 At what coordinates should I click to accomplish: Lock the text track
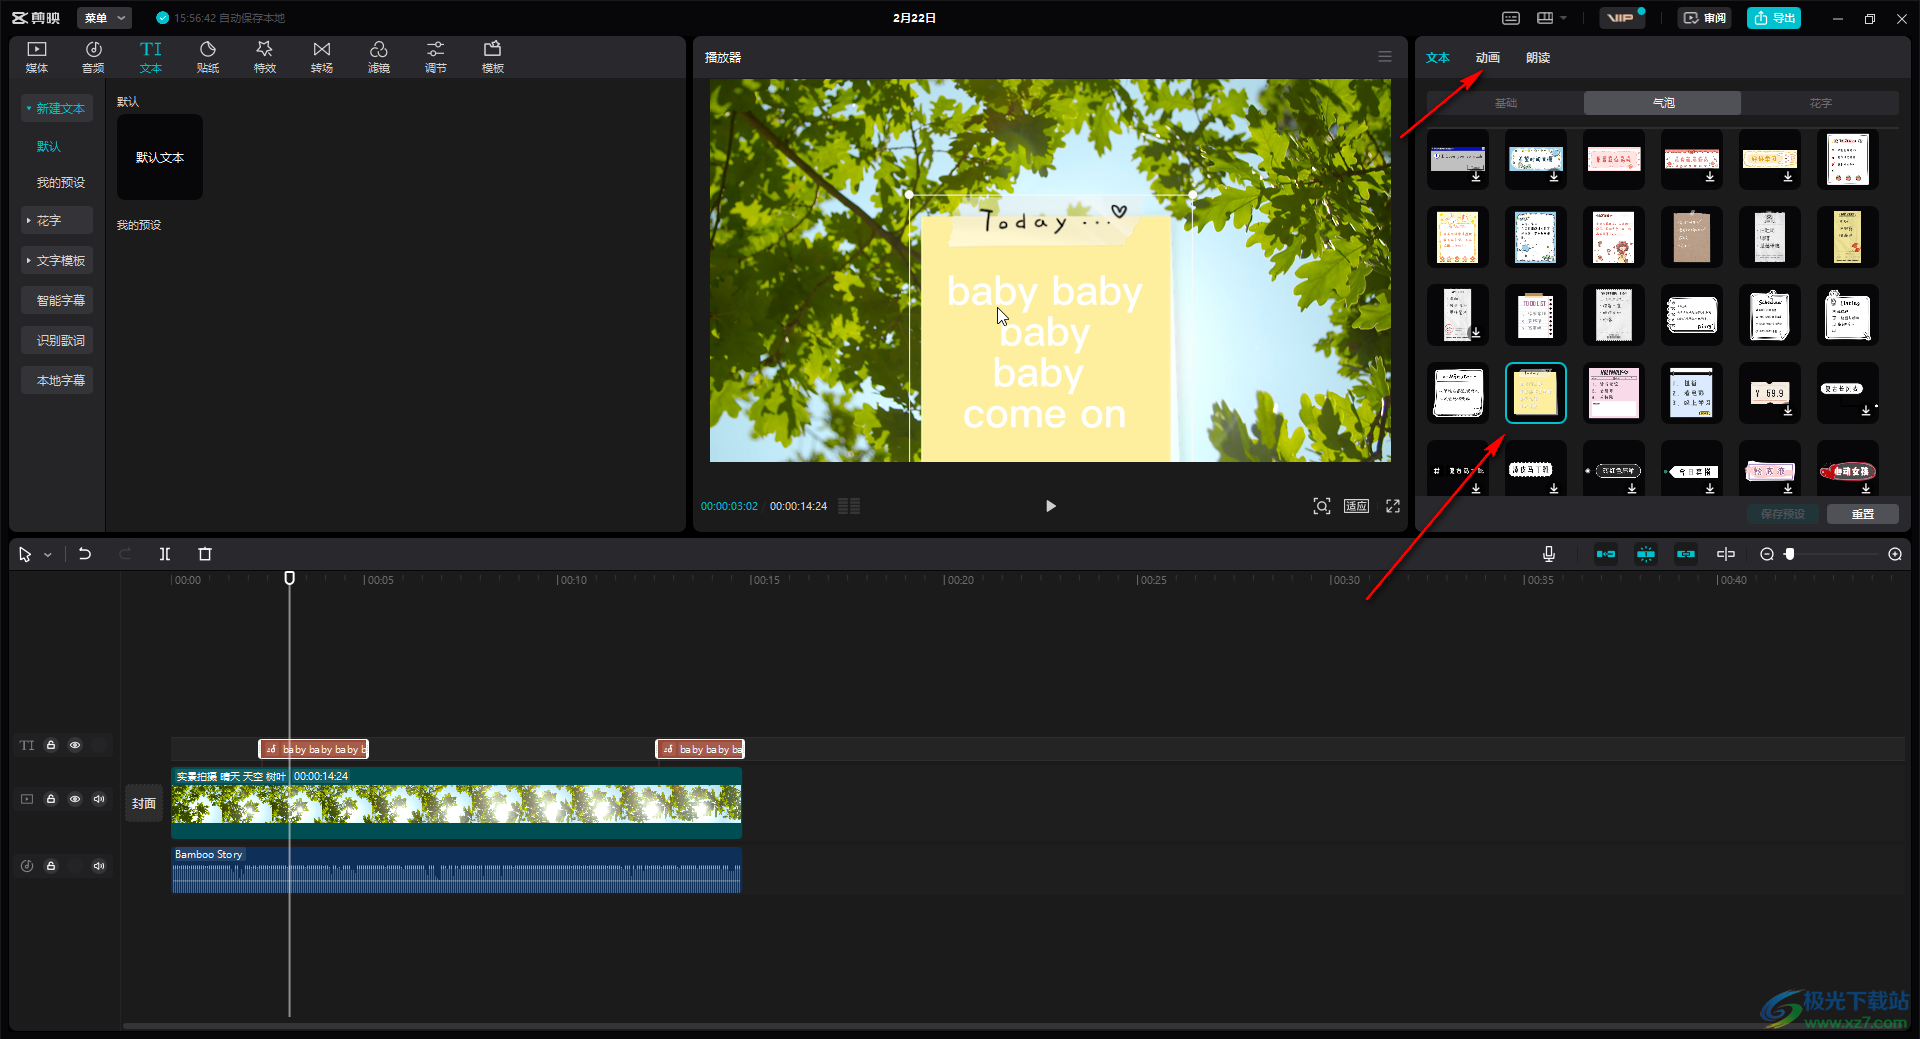click(x=51, y=745)
